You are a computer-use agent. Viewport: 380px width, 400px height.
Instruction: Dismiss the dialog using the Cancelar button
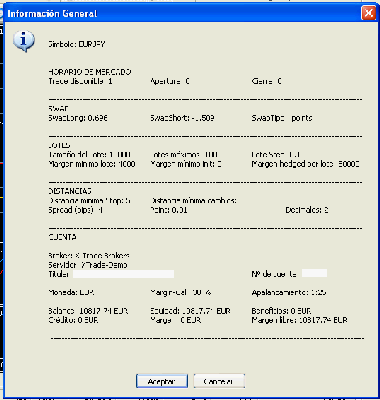tap(219, 381)
